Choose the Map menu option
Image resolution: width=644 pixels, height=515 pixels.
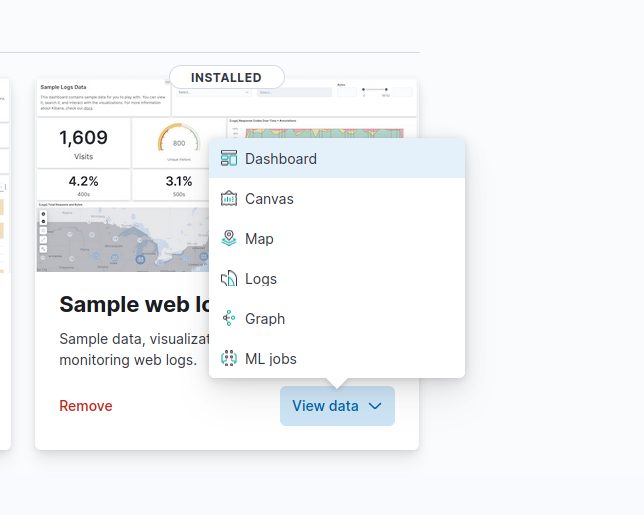(259, 238)
